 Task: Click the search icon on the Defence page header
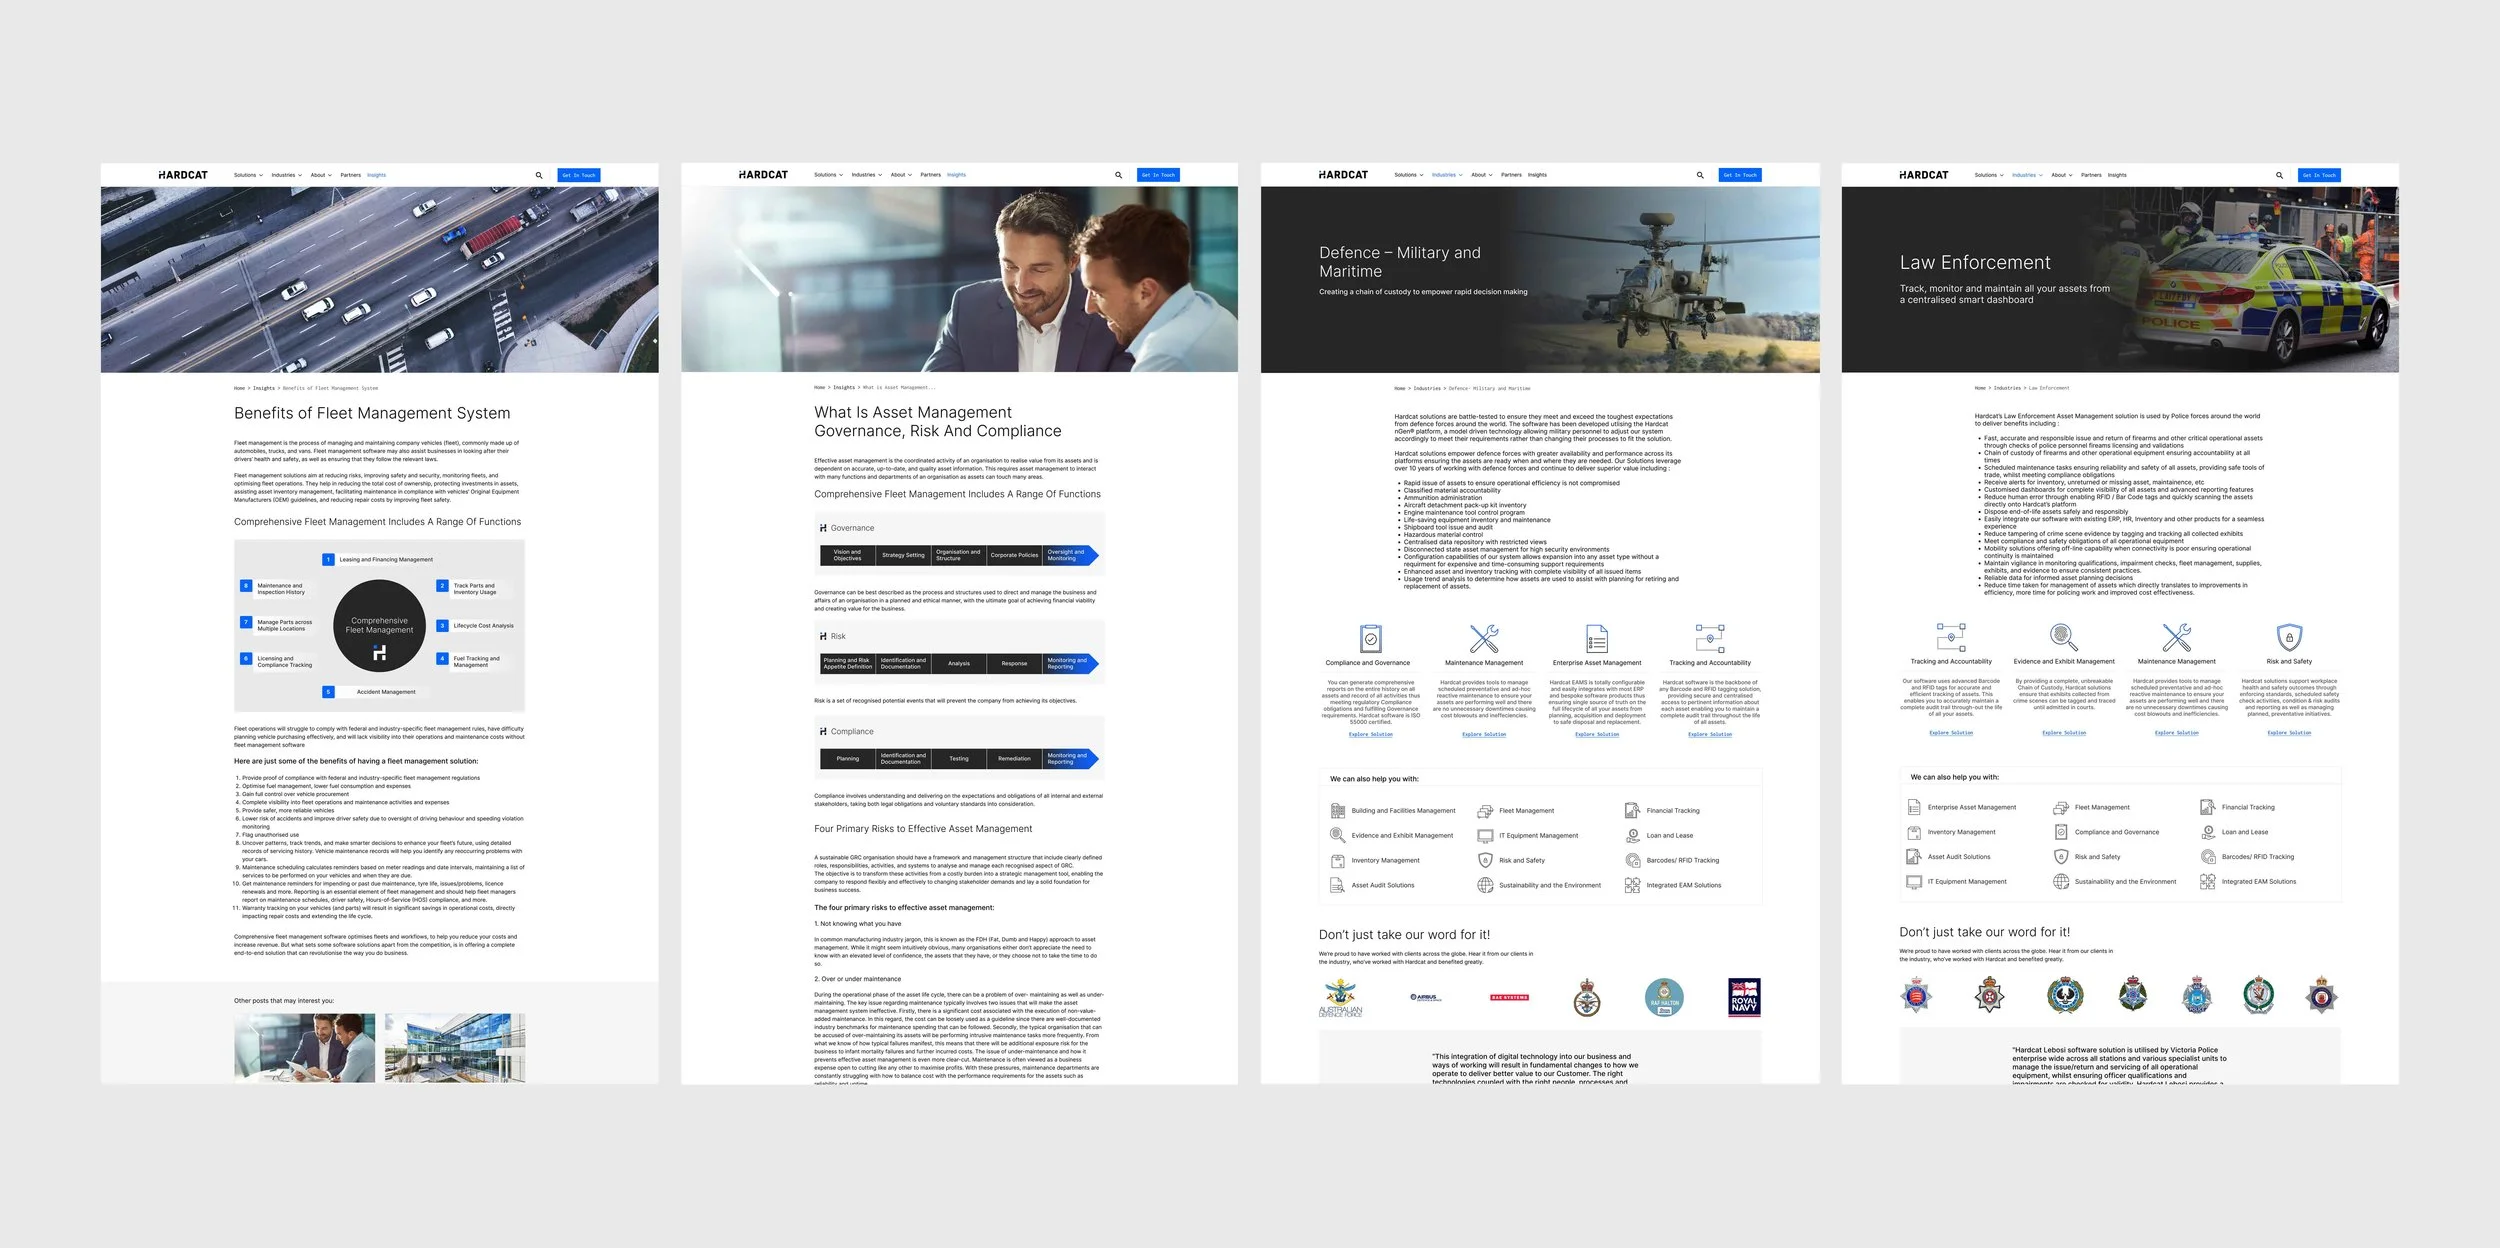coord(1700,175)
